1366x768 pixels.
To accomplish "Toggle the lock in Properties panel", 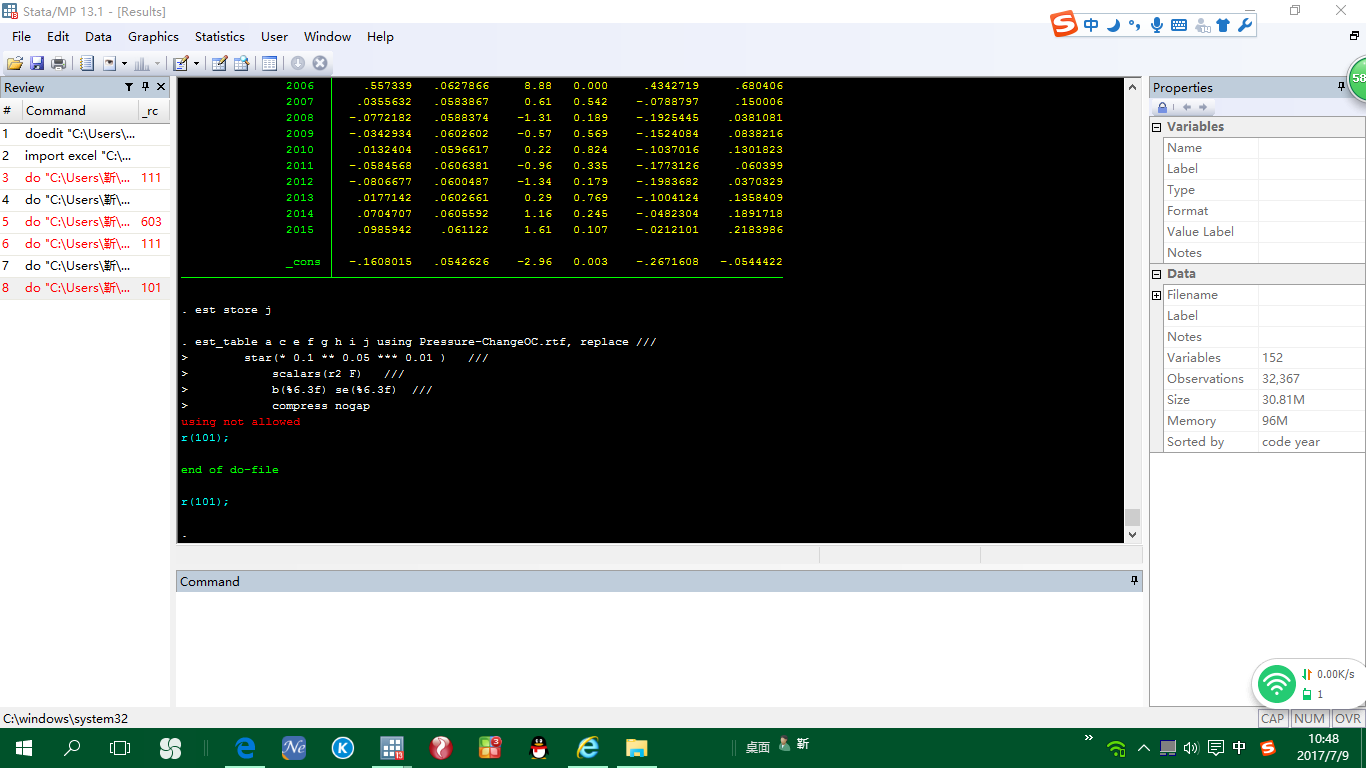I will [1162, 108].
